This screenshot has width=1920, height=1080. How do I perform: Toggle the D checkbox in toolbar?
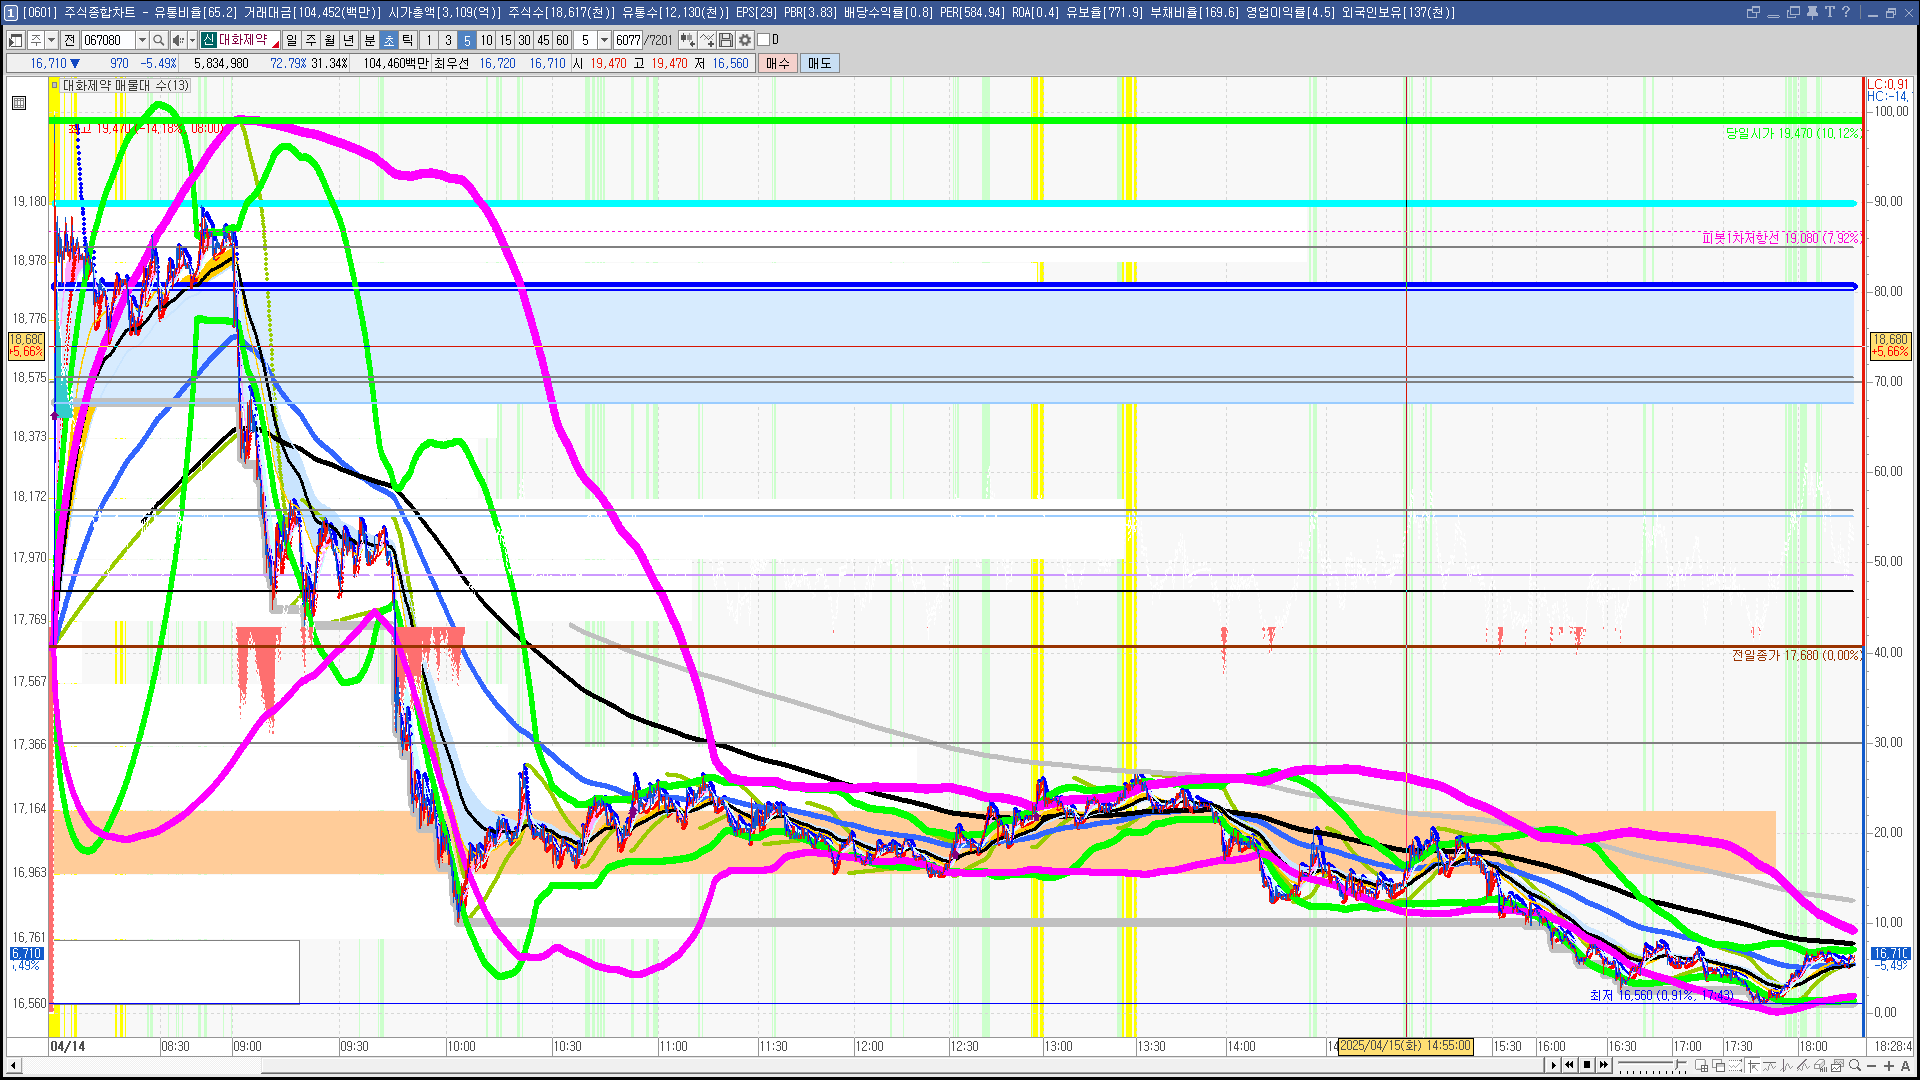(x=764, y=40)
